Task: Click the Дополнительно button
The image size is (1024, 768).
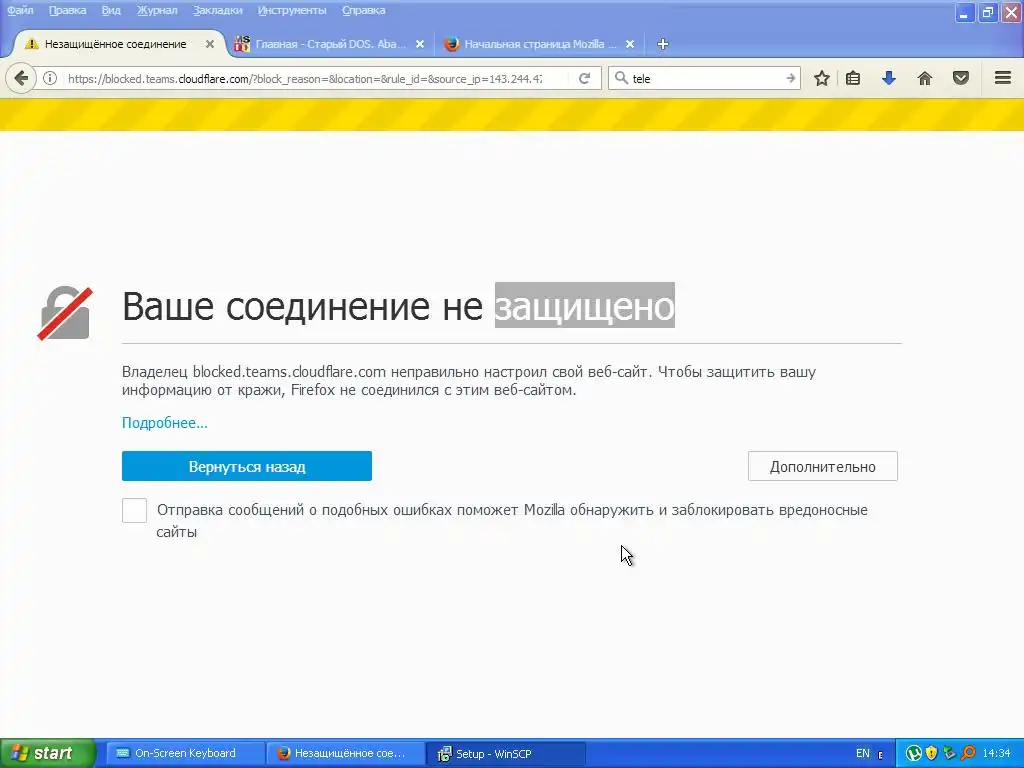Action: coord(823,466)
